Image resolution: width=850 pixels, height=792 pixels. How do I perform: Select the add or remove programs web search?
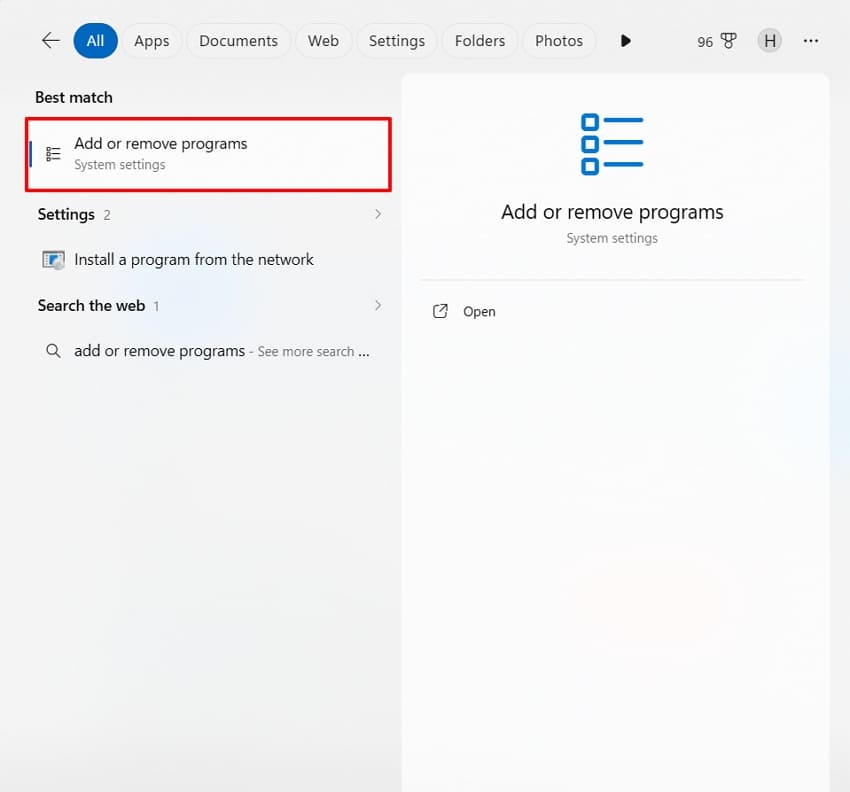[x=208, y=351]
